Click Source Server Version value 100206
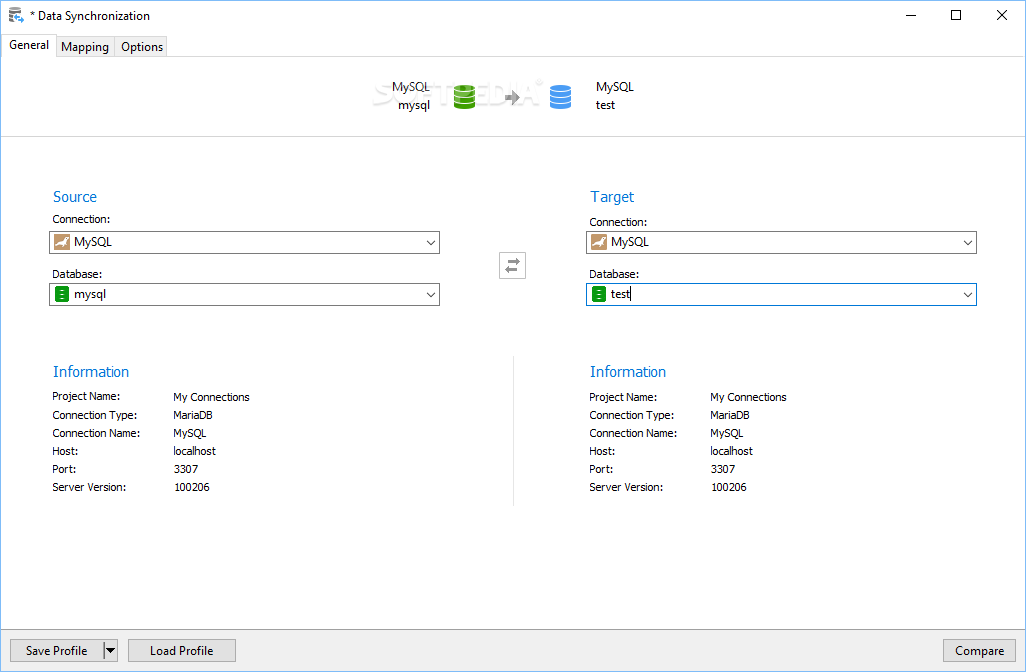Image resolution: width=1026 pixels, height=672 pixels. coord(192,487)
